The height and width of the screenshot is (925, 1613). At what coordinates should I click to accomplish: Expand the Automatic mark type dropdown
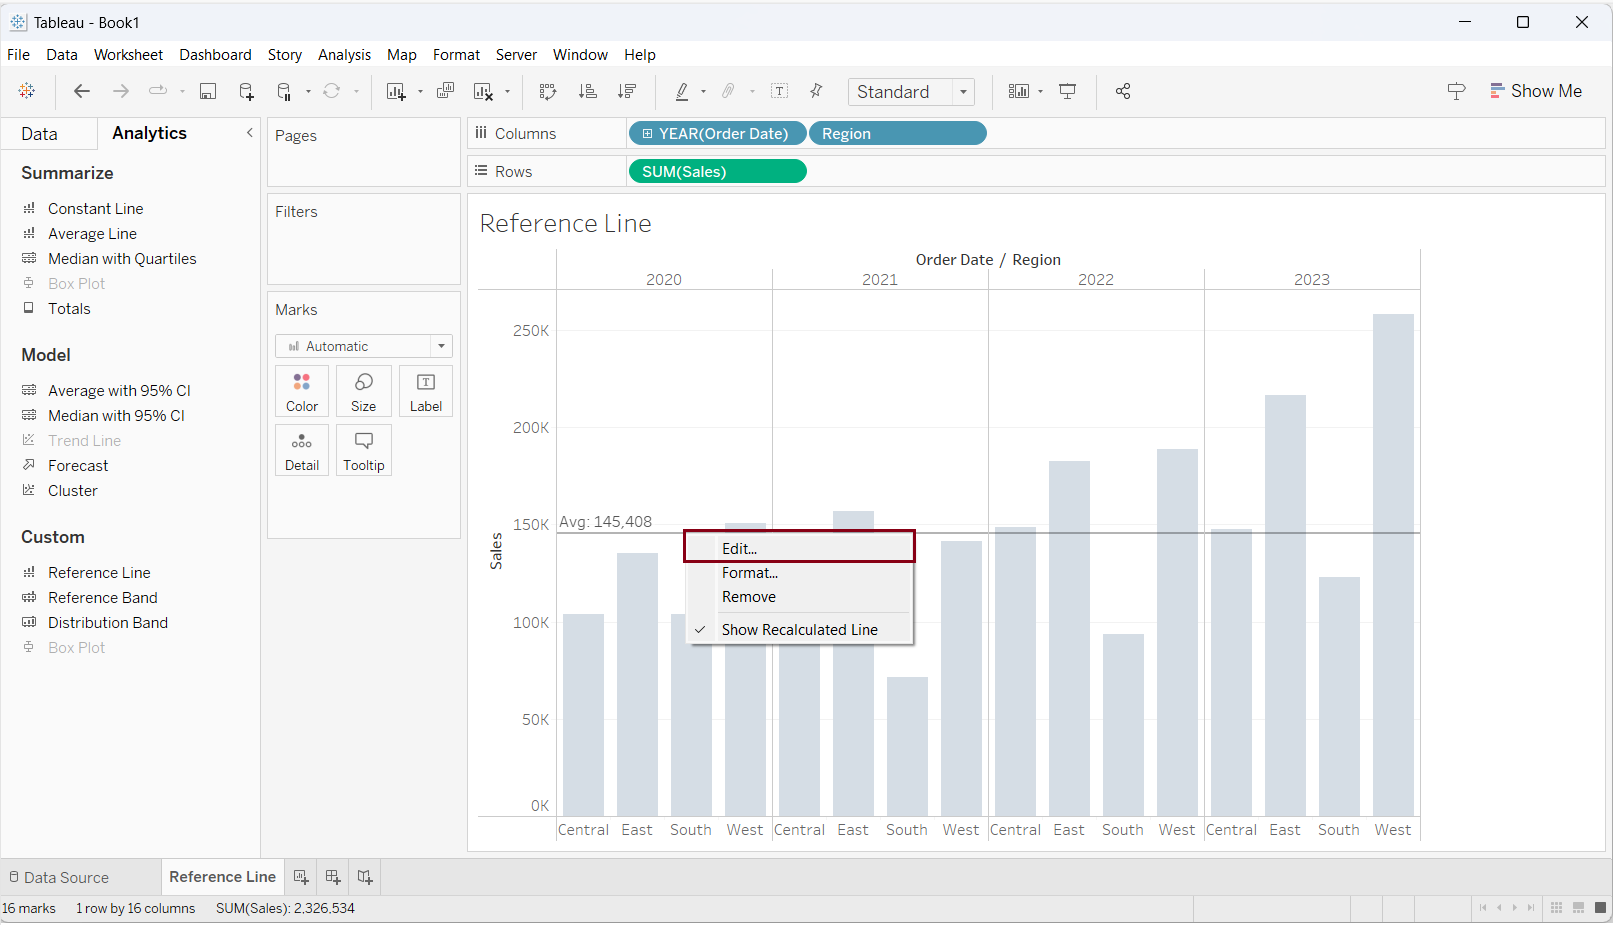[364, 346]
